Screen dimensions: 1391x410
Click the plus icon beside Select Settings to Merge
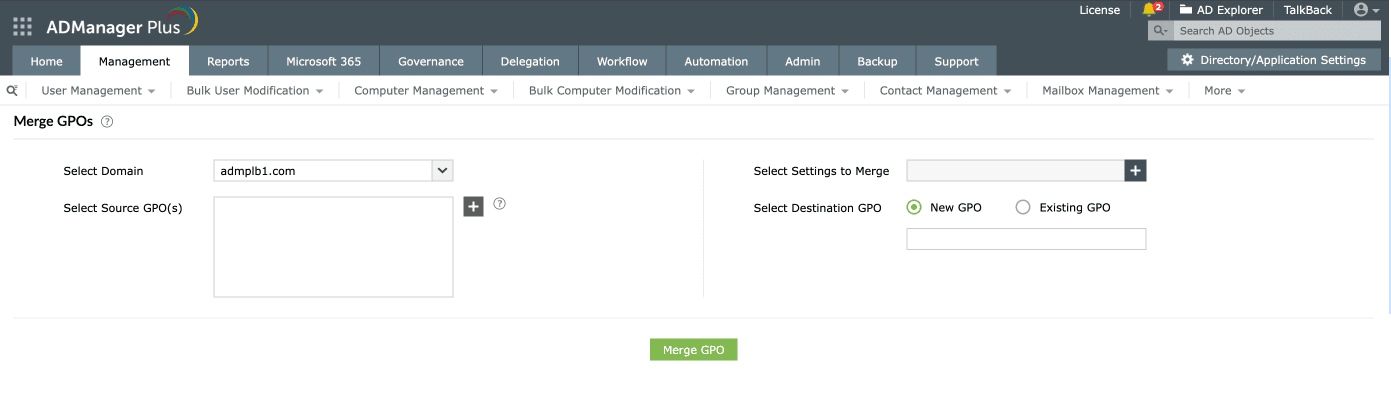[x=1135, y=171]
